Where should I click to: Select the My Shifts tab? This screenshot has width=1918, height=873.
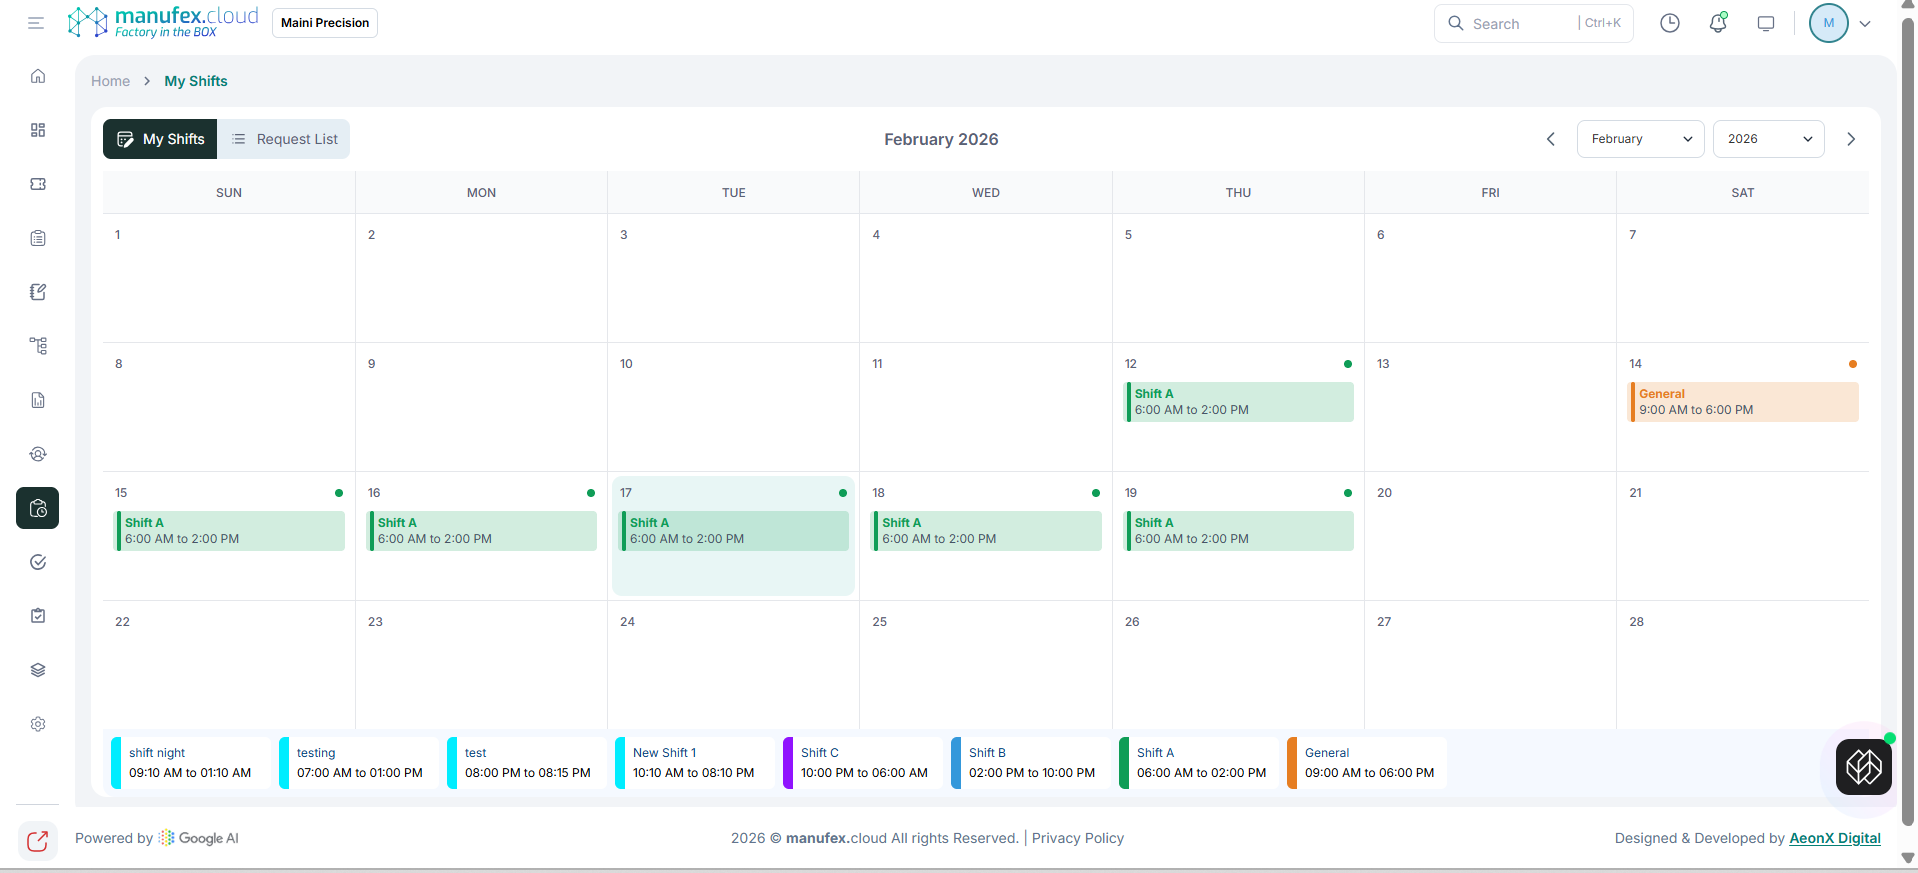[x=160, y=139]
